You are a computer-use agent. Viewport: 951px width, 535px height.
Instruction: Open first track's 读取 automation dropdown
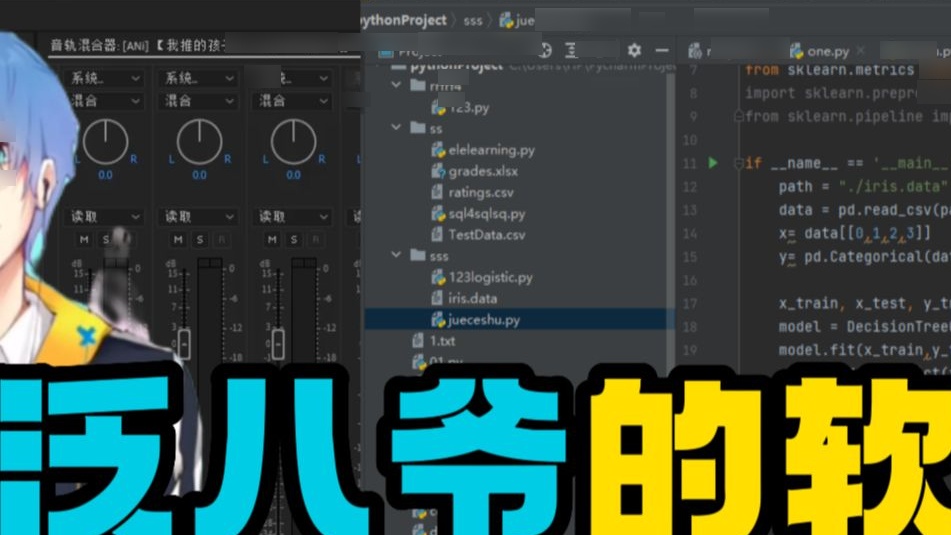pos(104,217)
